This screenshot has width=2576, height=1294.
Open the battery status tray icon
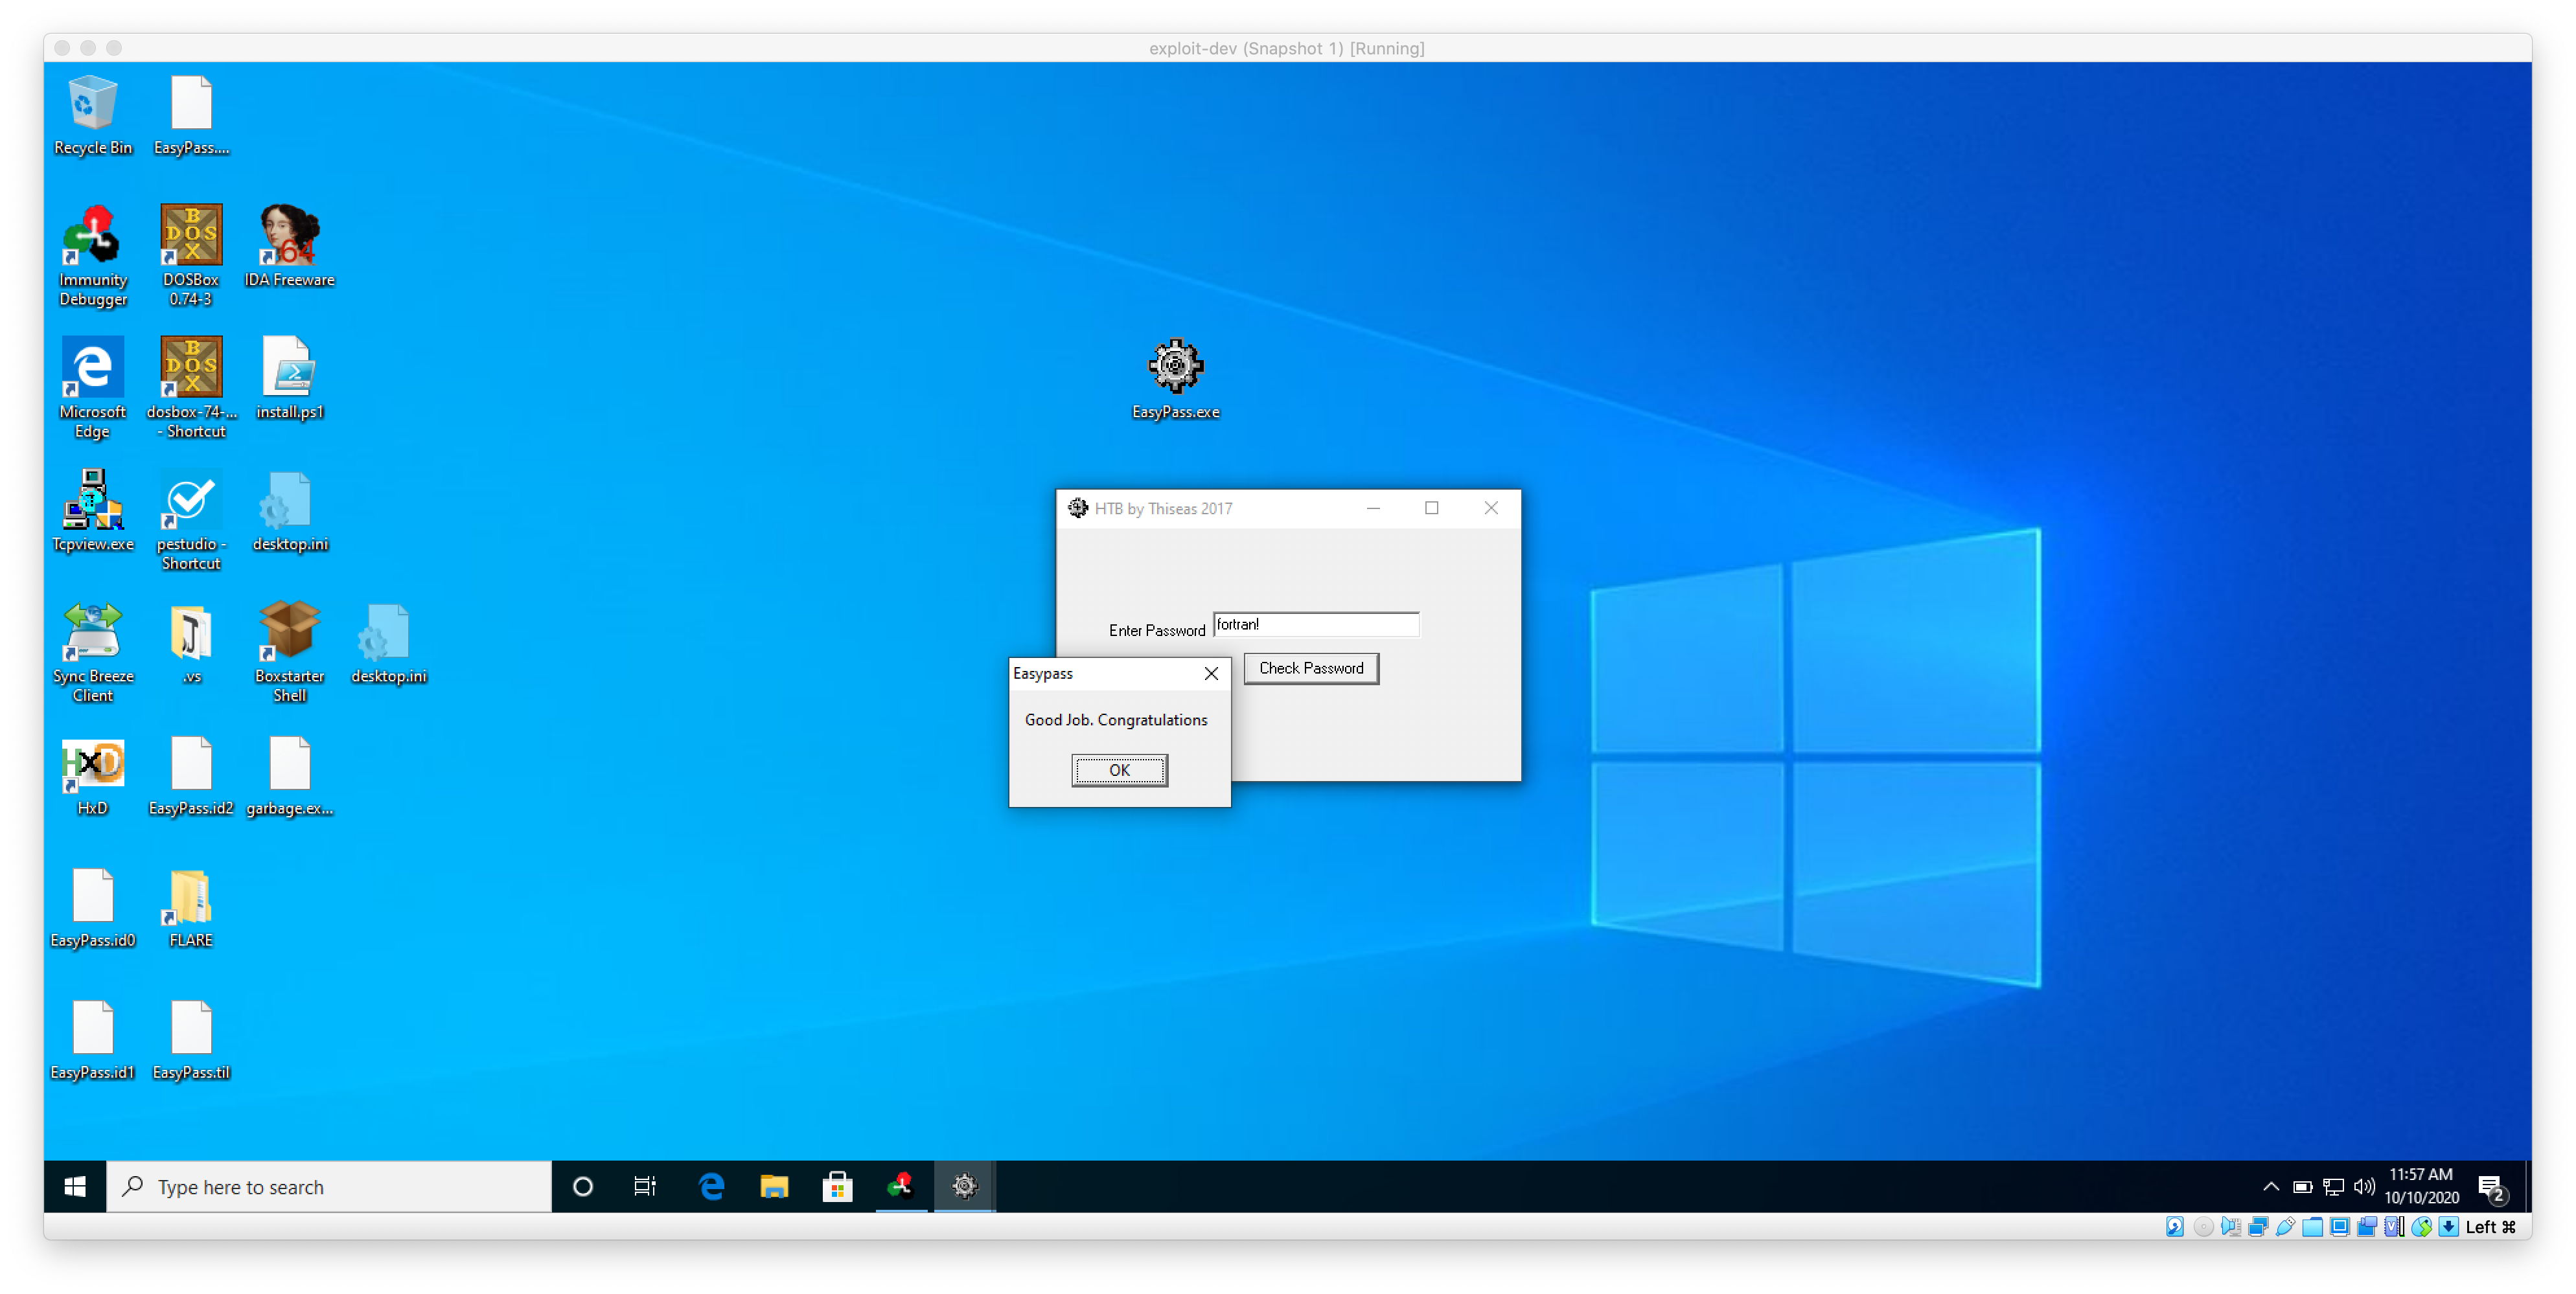point(2302,1187)
